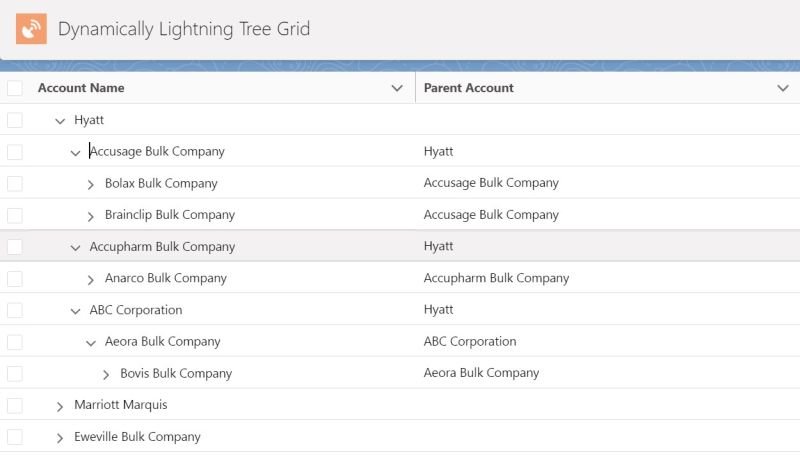Expand Brainclip Bulk Company chevron

90,216
